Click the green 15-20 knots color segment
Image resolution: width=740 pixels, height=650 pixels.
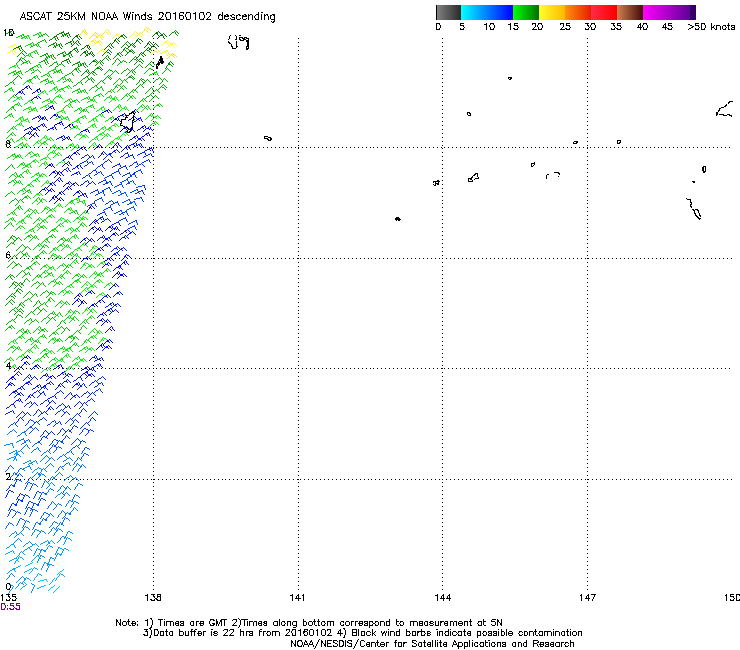526,12
